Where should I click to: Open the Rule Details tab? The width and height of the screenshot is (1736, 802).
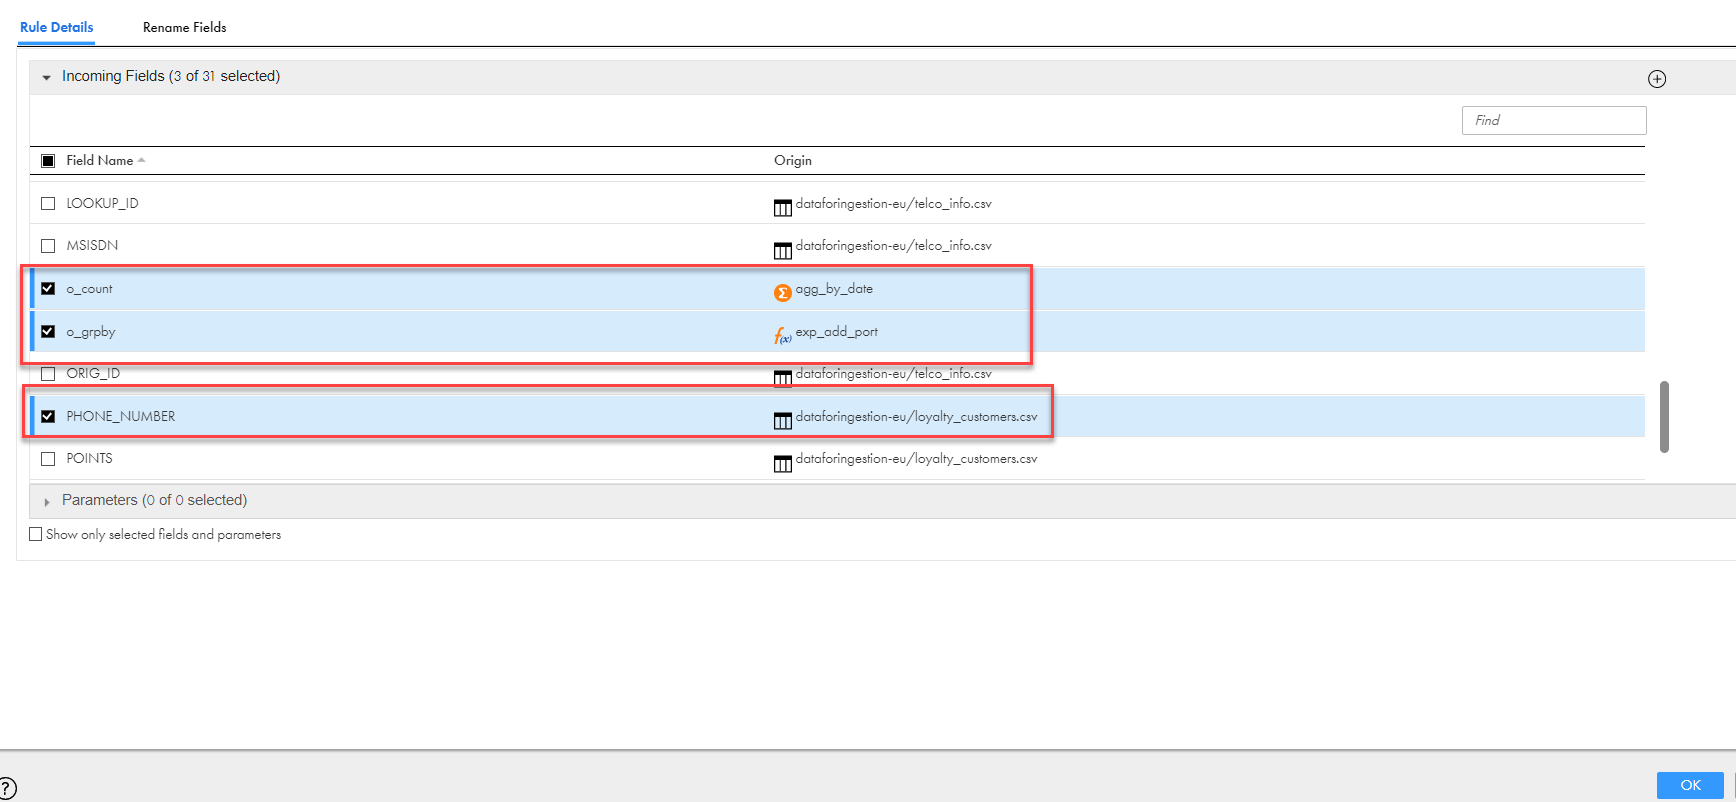click(x=56, y=27)
